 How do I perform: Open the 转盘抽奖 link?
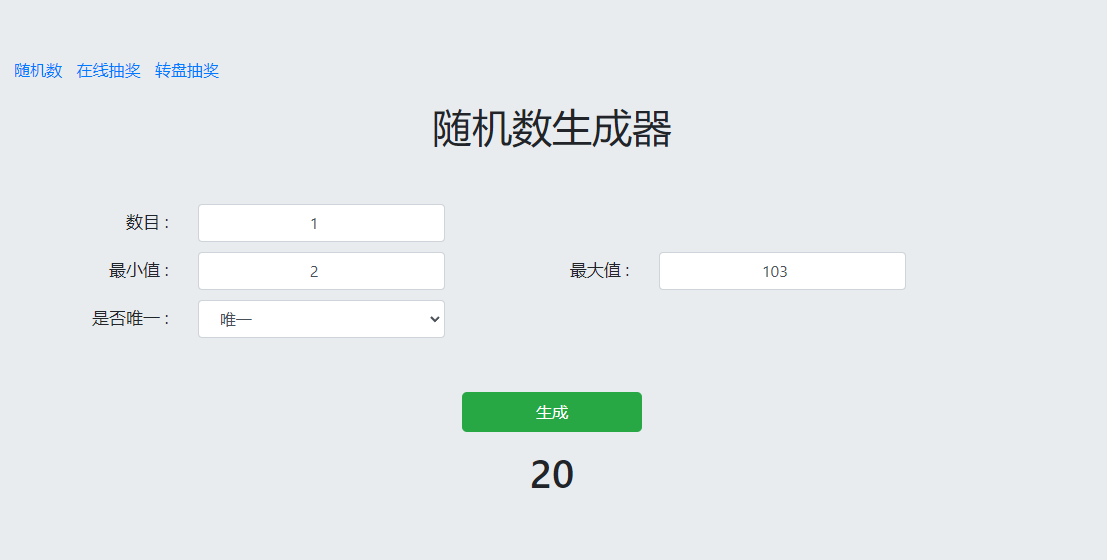(187, 71)
